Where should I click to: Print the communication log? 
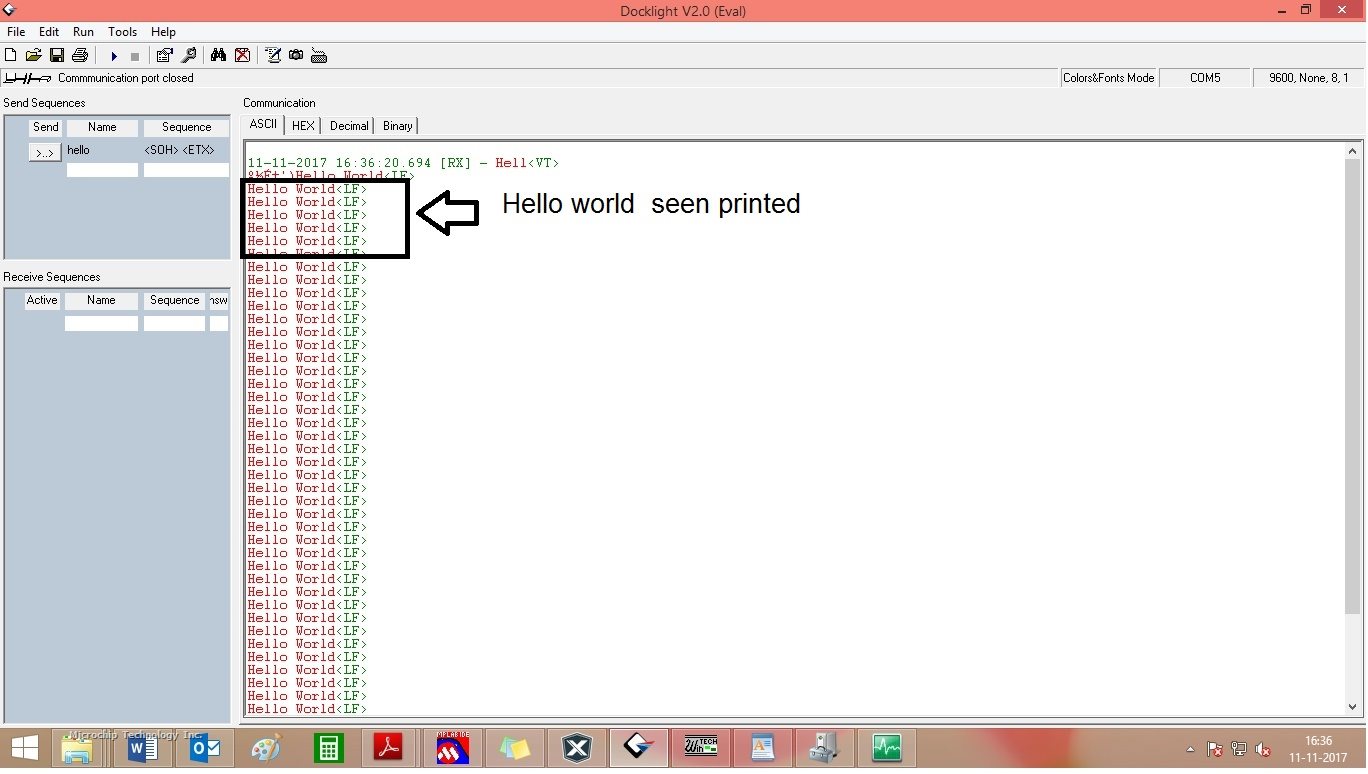(x=80, y=56)
